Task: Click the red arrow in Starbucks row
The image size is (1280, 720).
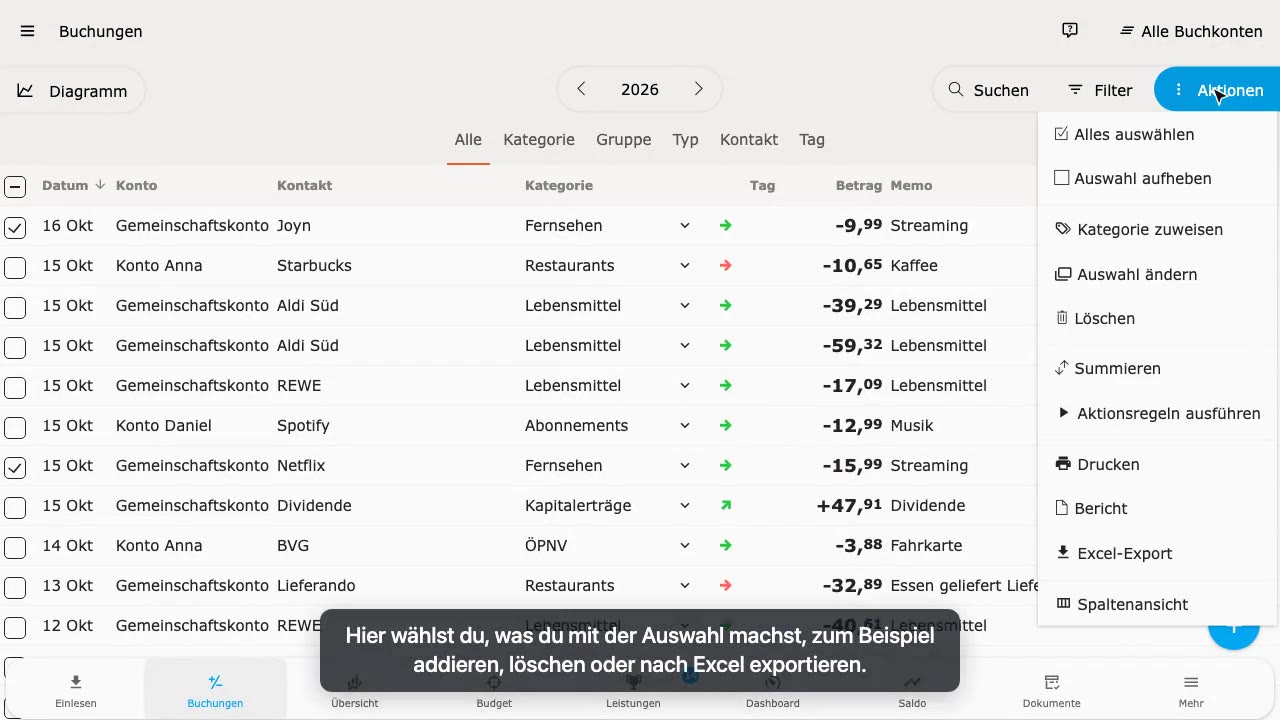Action: tap(726, 266)
